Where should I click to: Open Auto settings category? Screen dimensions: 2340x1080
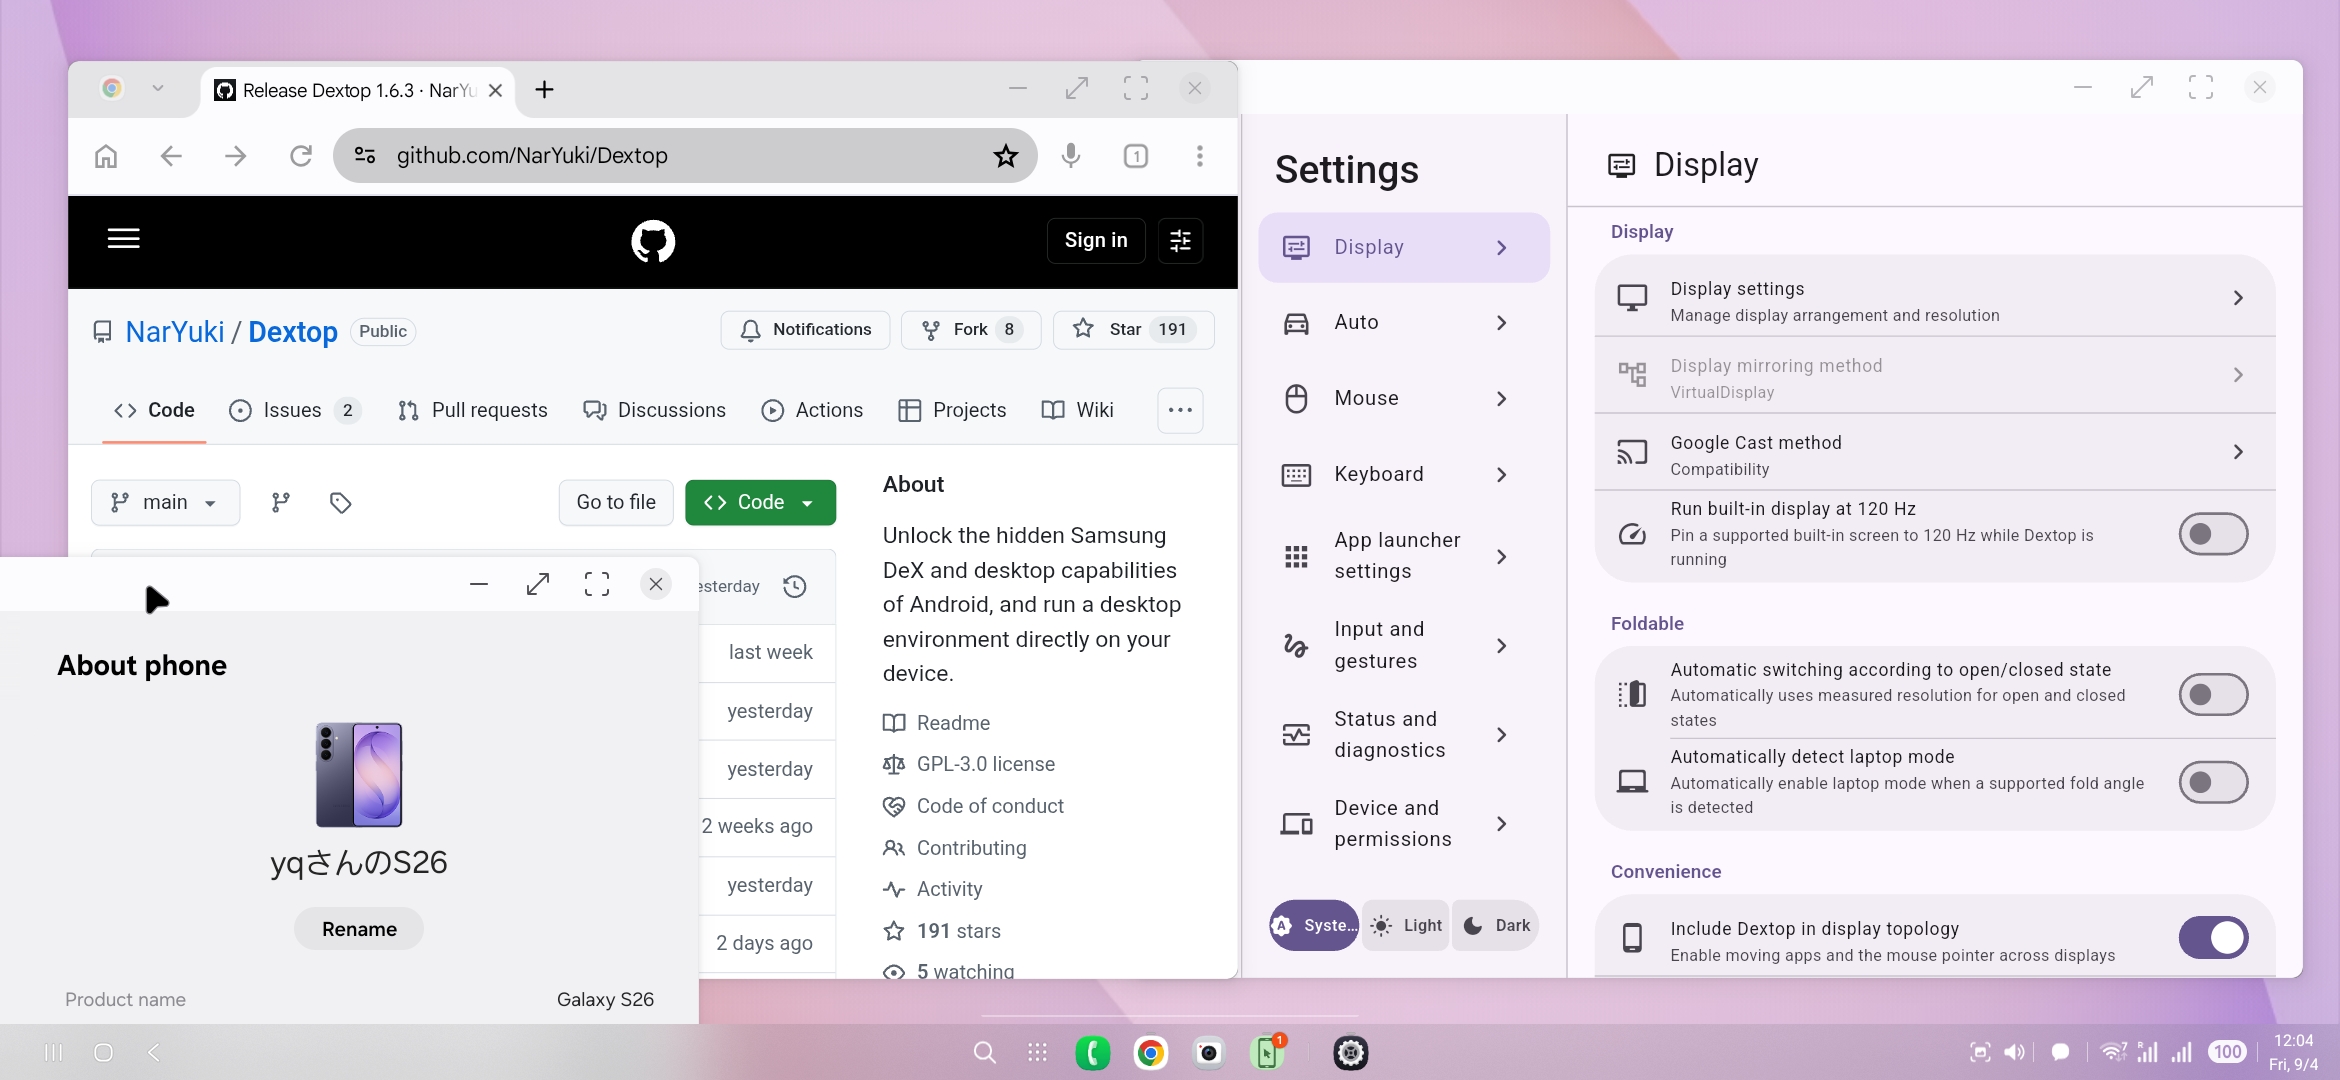1404,323
